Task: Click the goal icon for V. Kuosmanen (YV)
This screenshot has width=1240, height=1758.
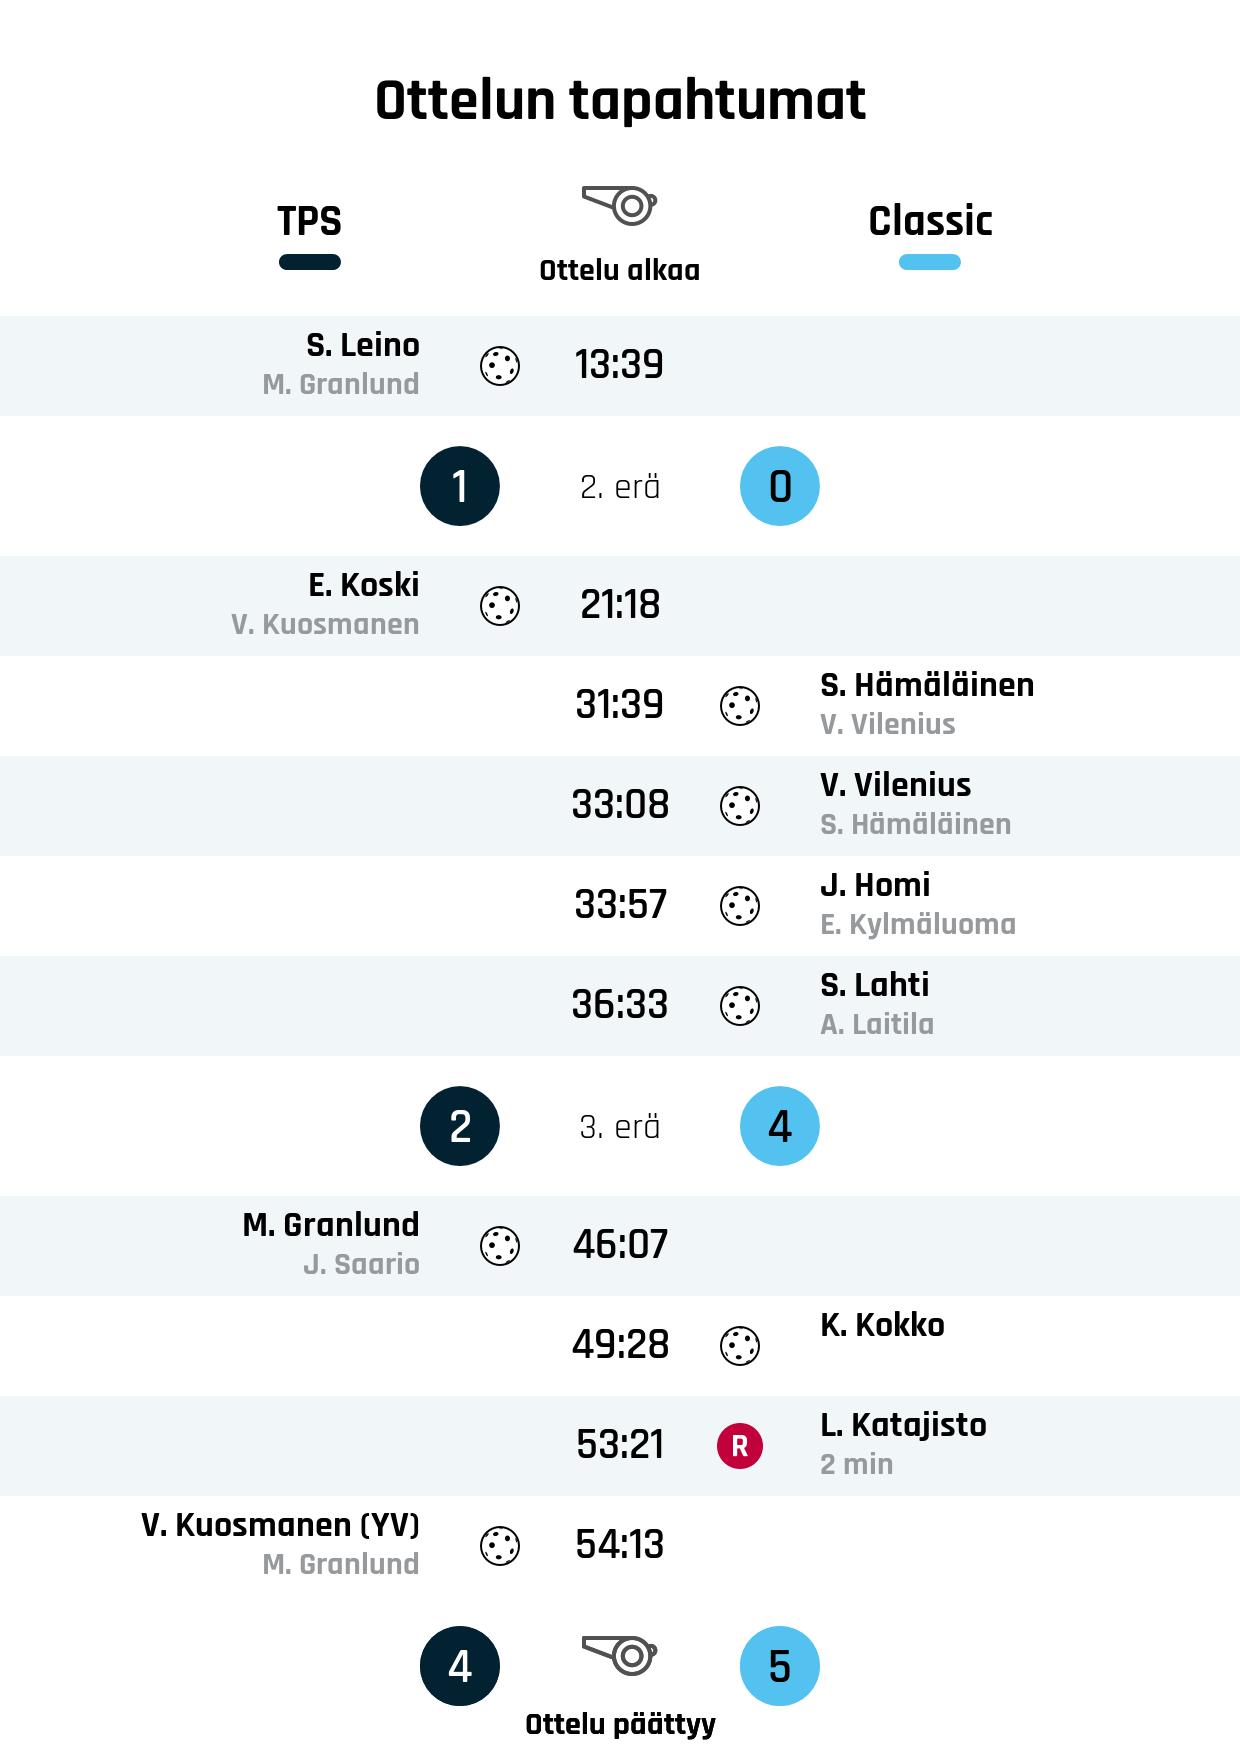Action: click(x=500, y=1546)
